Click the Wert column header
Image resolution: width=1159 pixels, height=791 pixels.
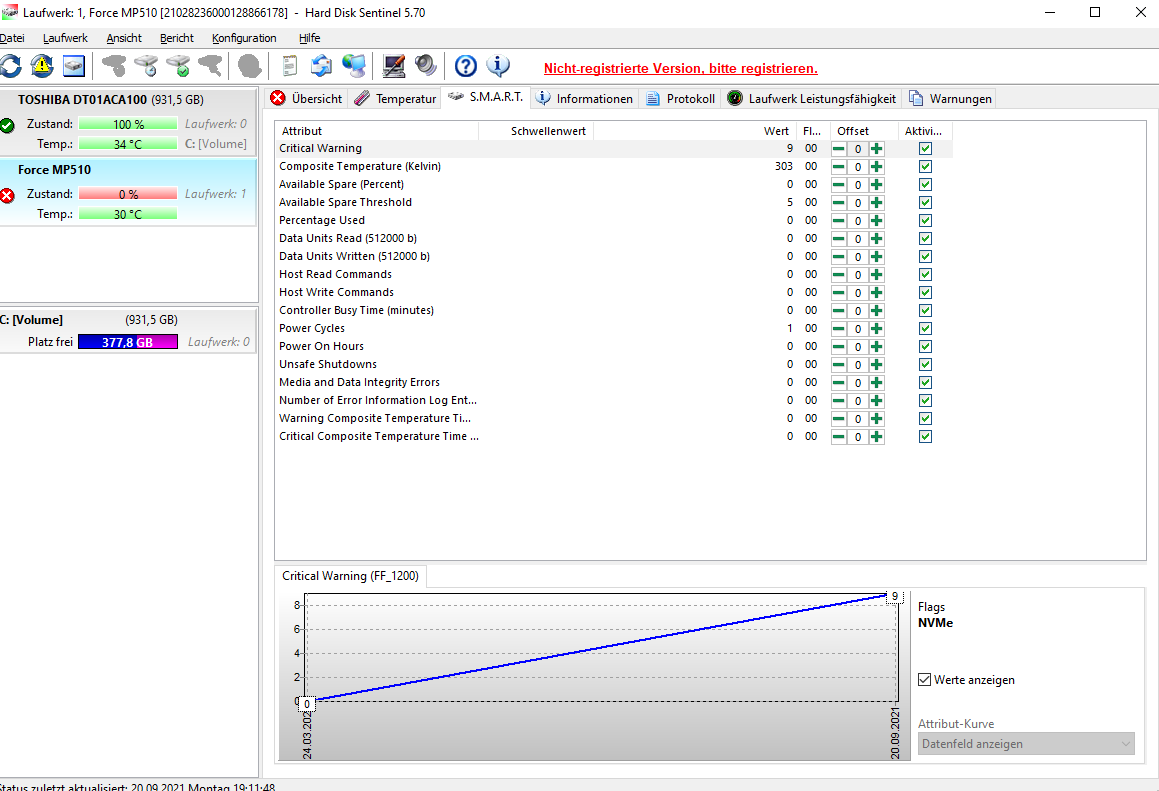tap(695, 131)
